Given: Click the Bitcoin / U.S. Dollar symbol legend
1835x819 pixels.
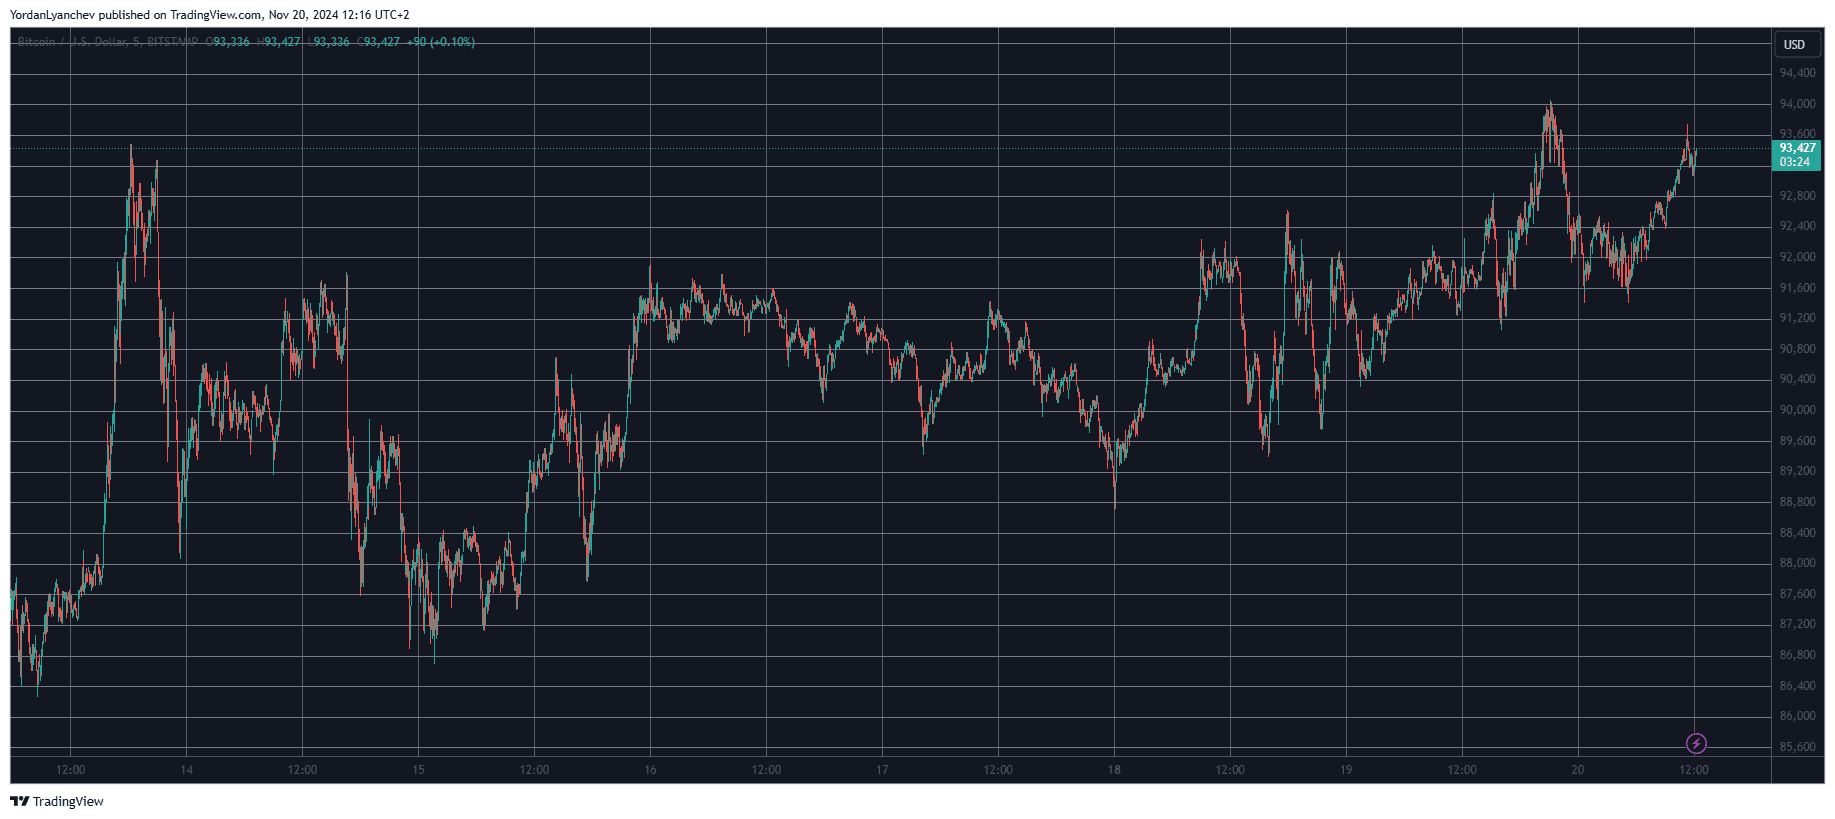Looking at the screenshot, I should point(107,42).
